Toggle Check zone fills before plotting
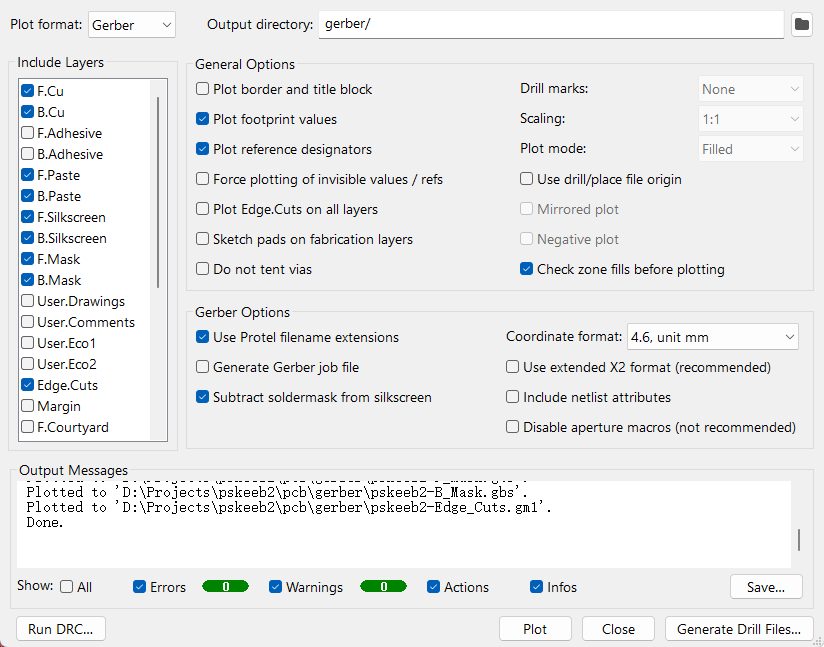 tap(526, 269)
